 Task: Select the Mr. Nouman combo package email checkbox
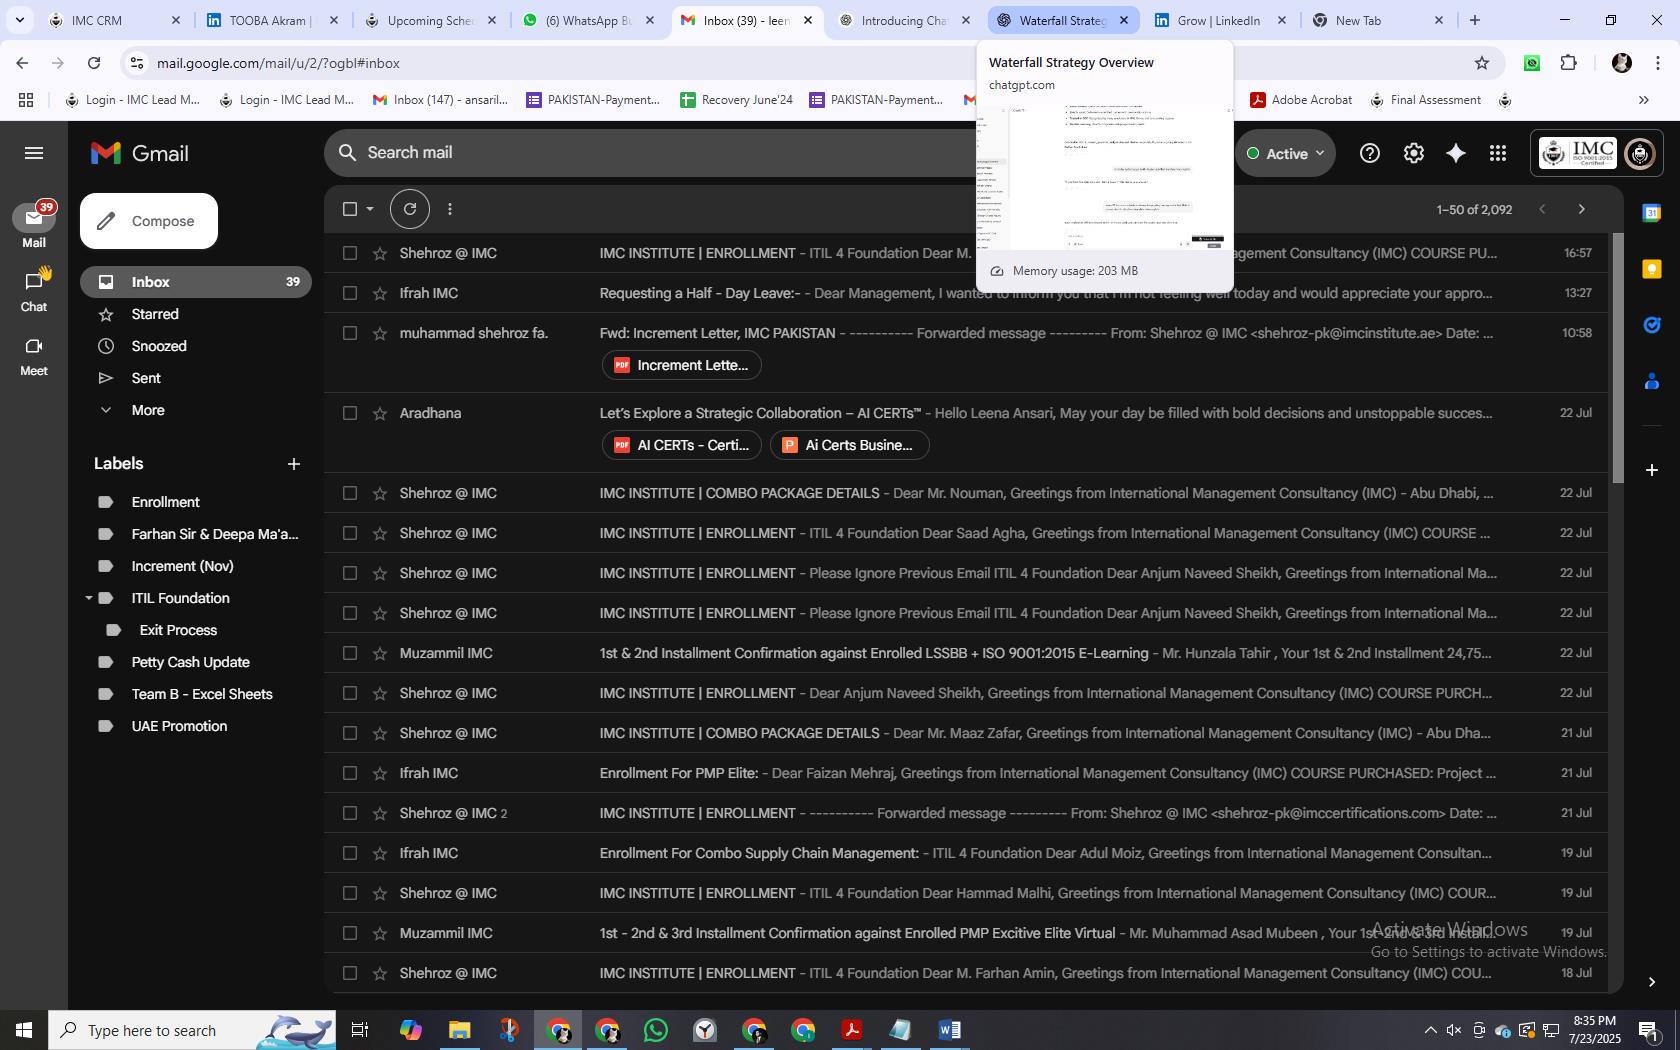point(350,493)
